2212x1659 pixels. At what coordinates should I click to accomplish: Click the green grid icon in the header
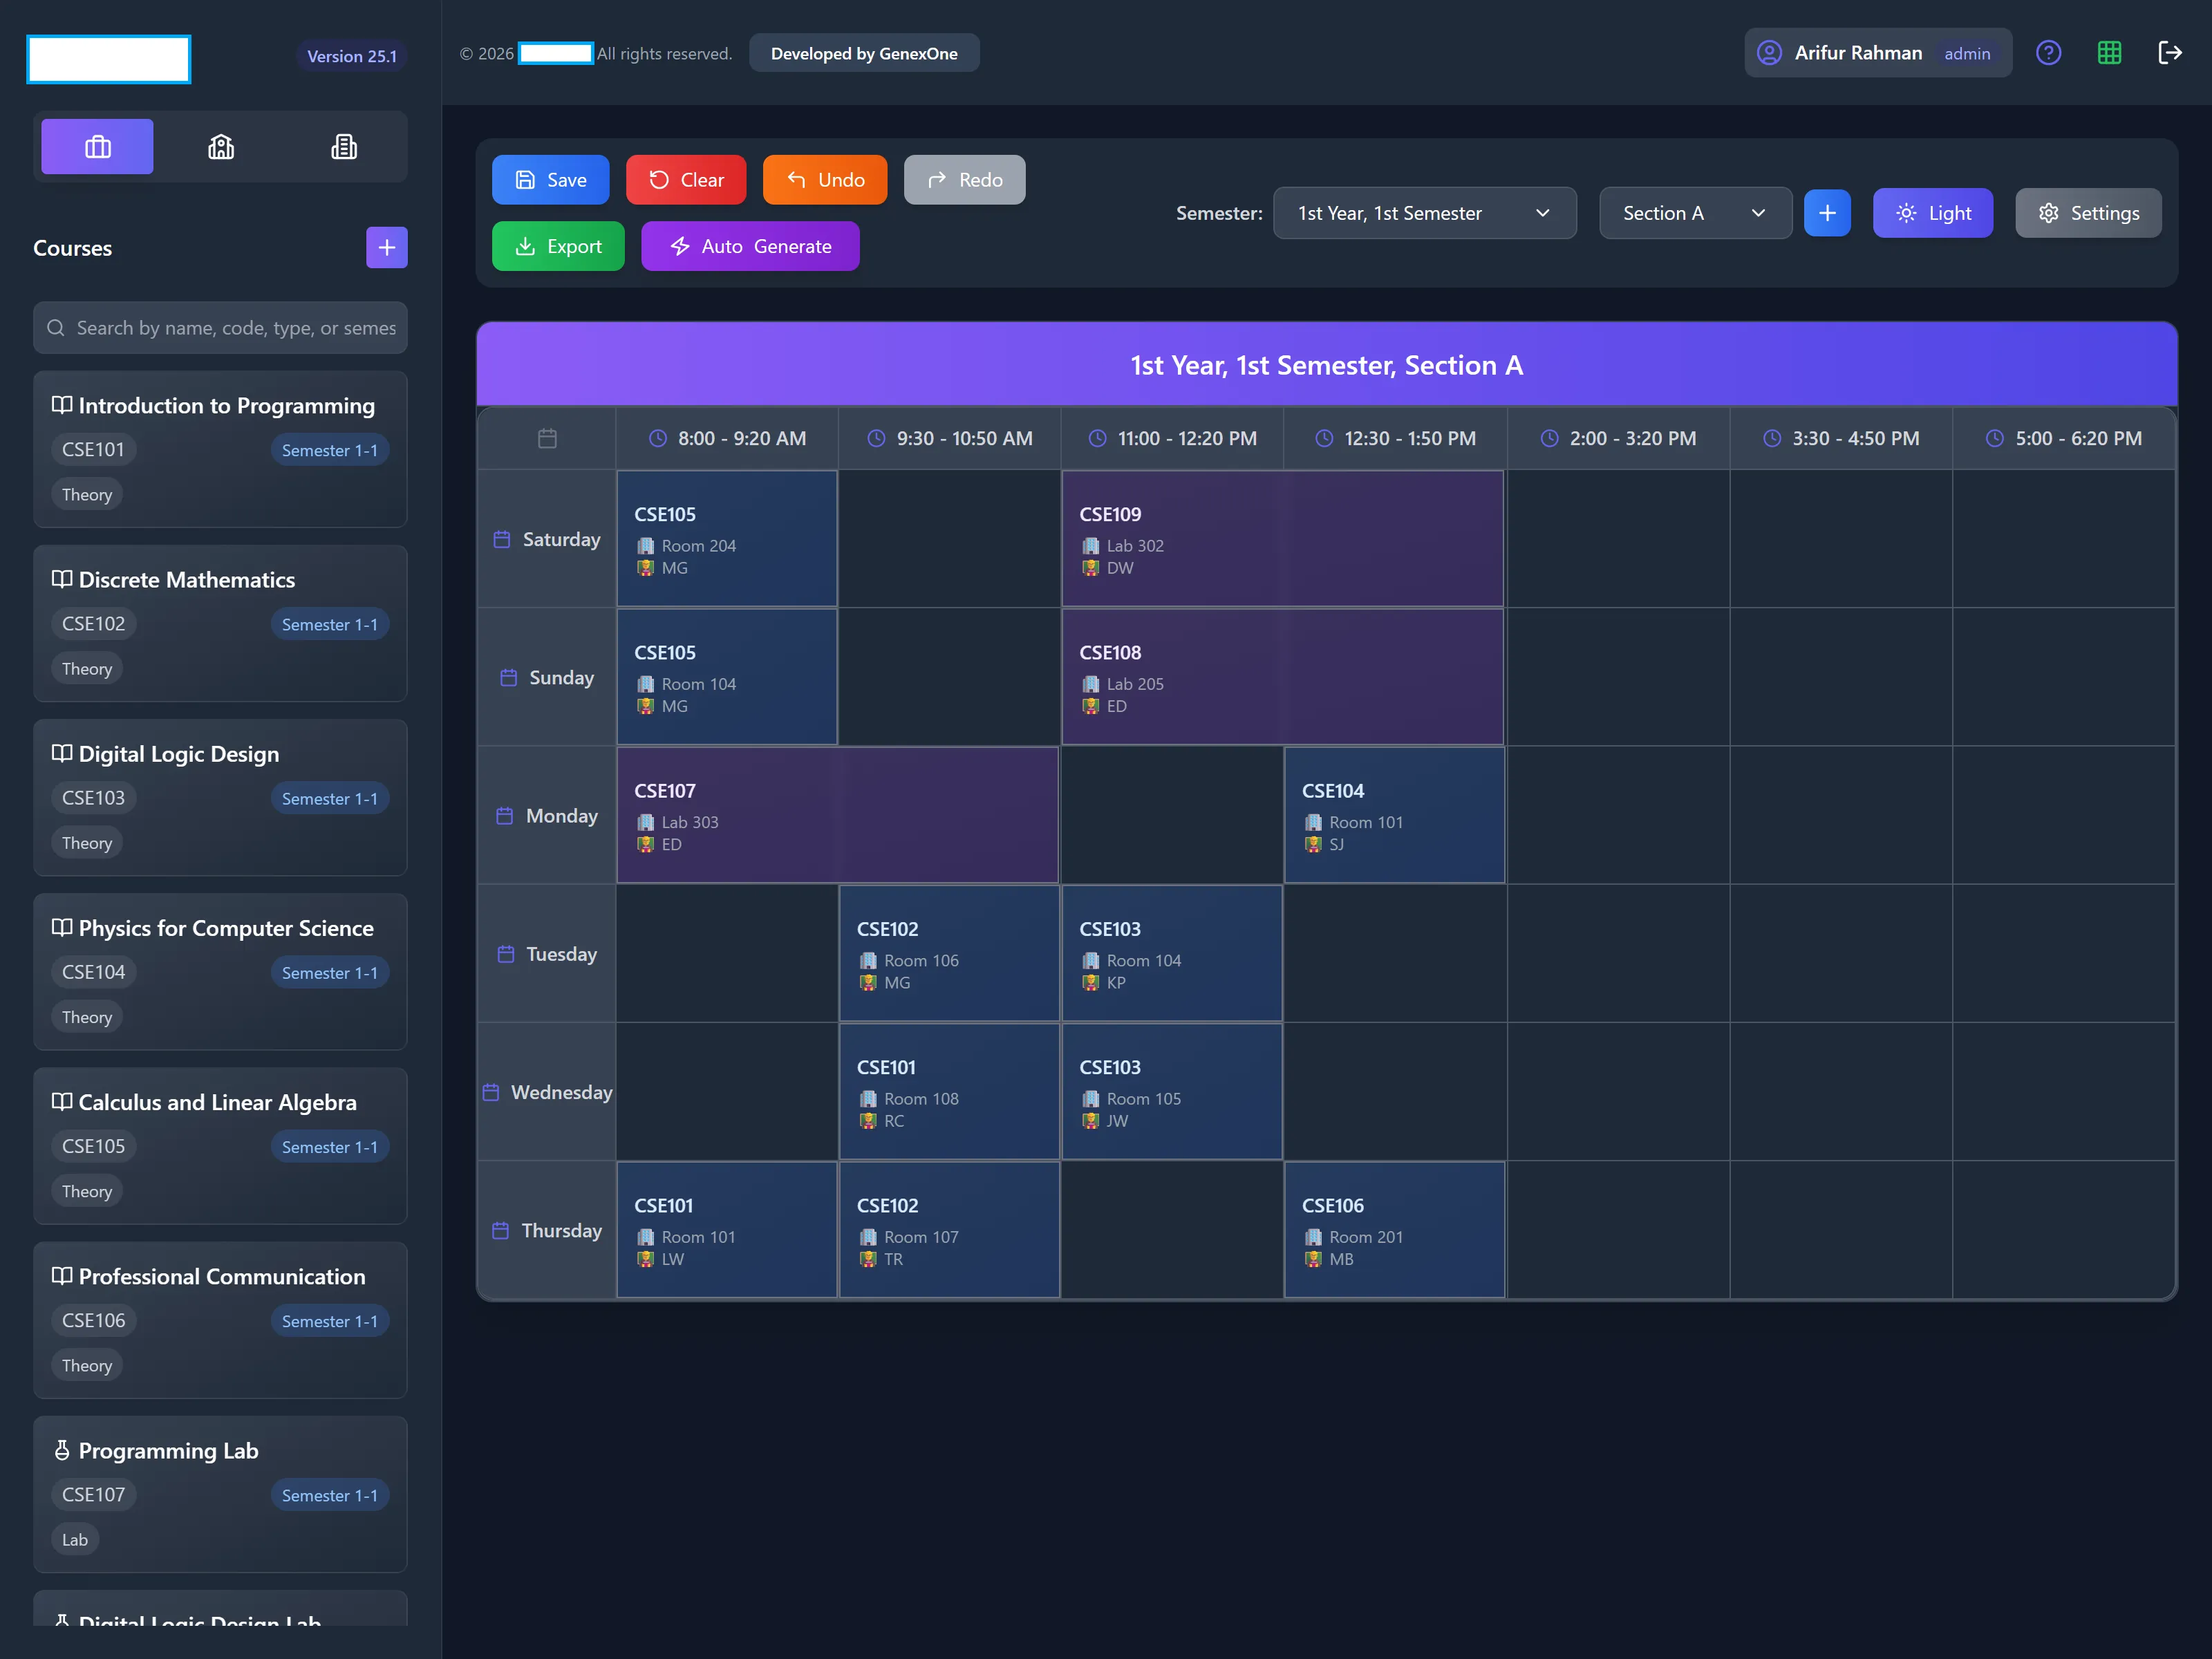tap(2109, 53)
